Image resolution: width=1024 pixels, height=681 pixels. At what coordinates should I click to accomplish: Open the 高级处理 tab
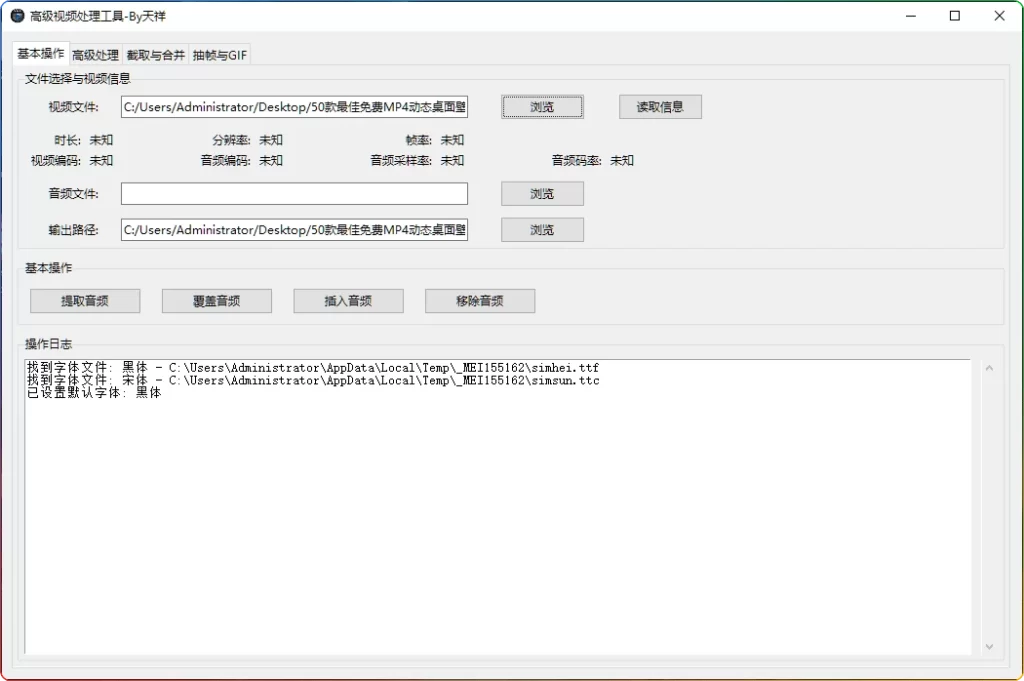[x=95, y=56]
